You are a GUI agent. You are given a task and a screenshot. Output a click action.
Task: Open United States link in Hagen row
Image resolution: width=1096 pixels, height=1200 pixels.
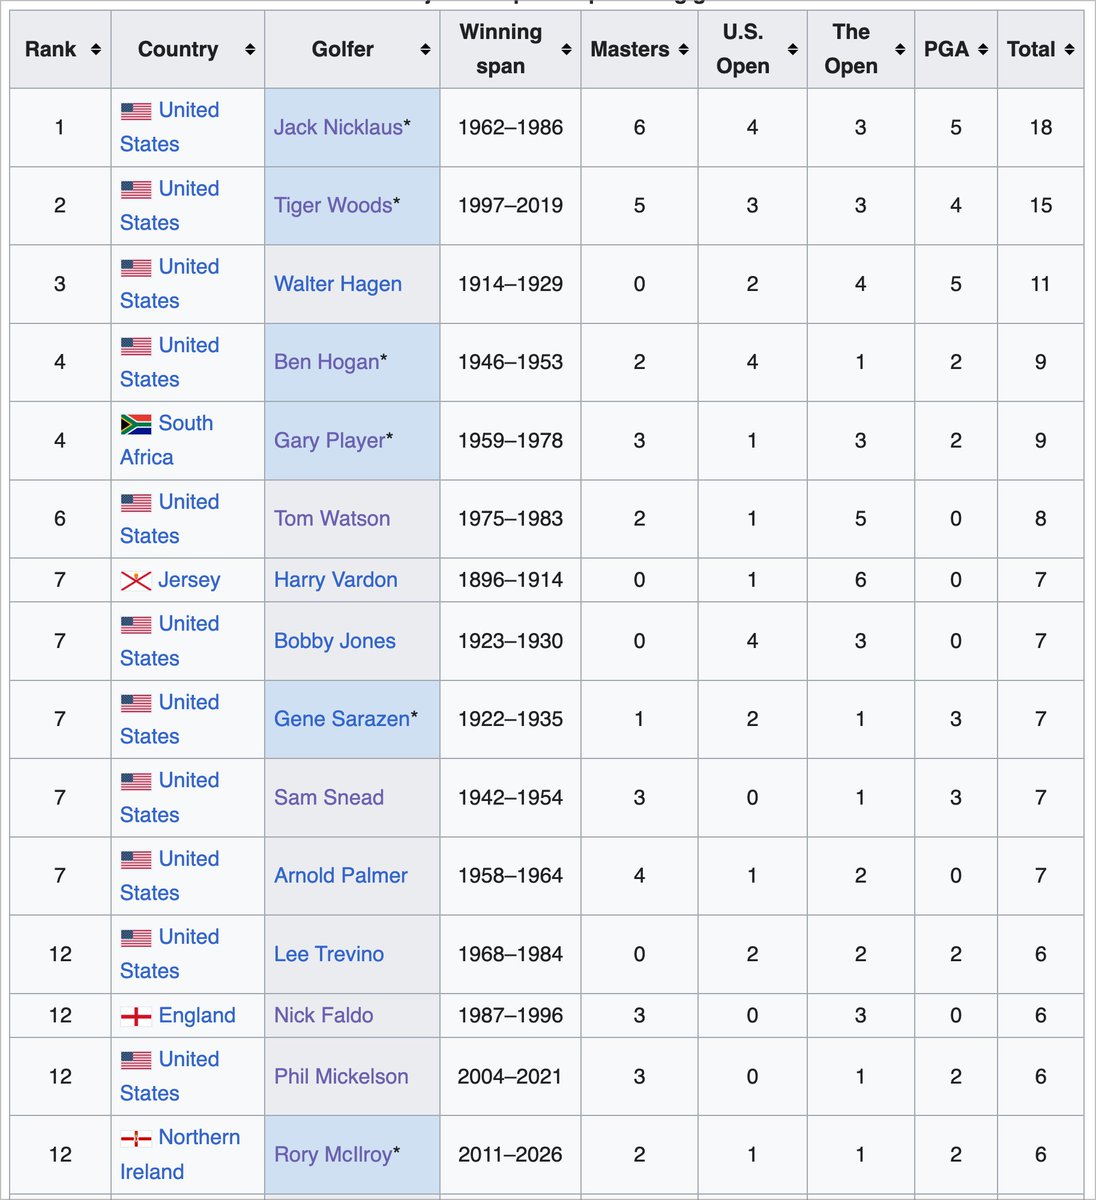pos(170,284)
